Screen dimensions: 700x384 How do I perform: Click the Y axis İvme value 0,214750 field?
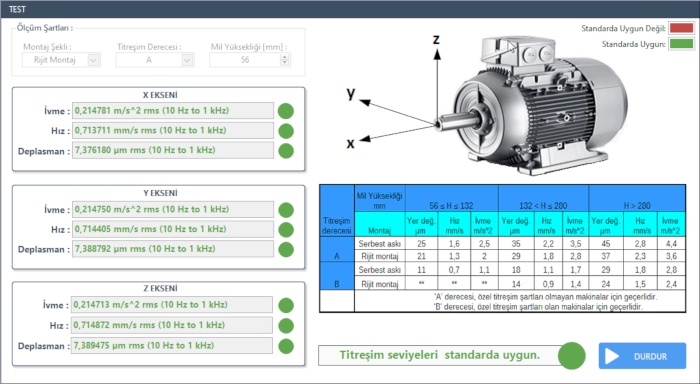click(x=173, y=209)
